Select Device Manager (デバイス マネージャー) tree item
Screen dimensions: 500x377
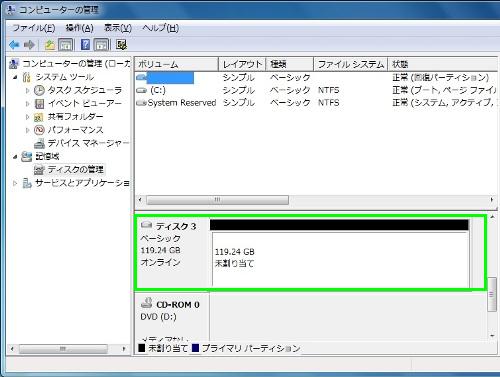click(x=88, y=143)
